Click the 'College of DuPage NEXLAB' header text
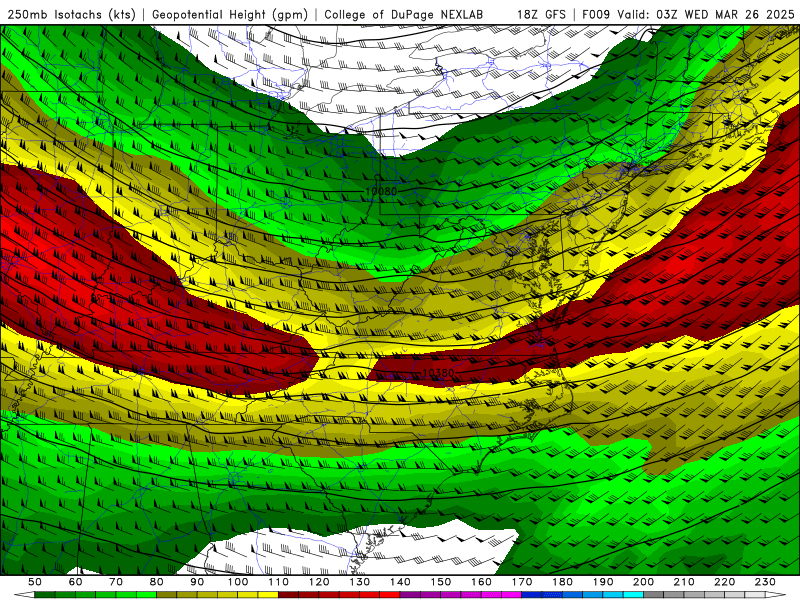Image resolution: width=800 pixels, height=600 pixels. pyautogui.click(x=404, y=14)
